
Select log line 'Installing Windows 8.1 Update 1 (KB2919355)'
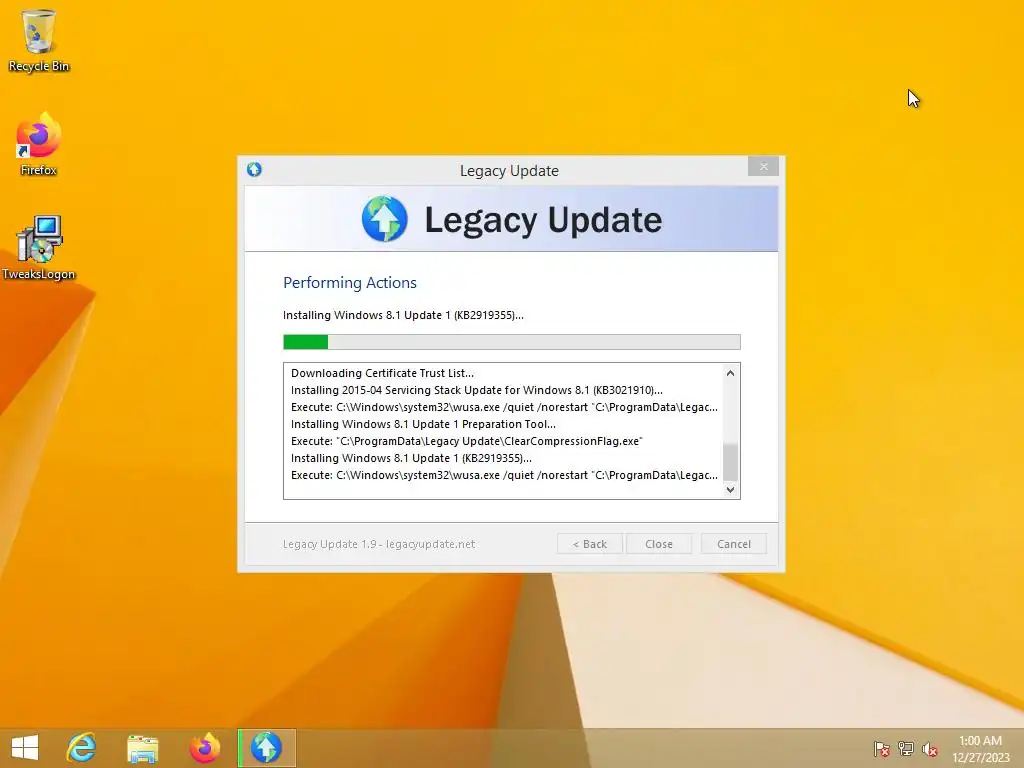tap(411, 458)
